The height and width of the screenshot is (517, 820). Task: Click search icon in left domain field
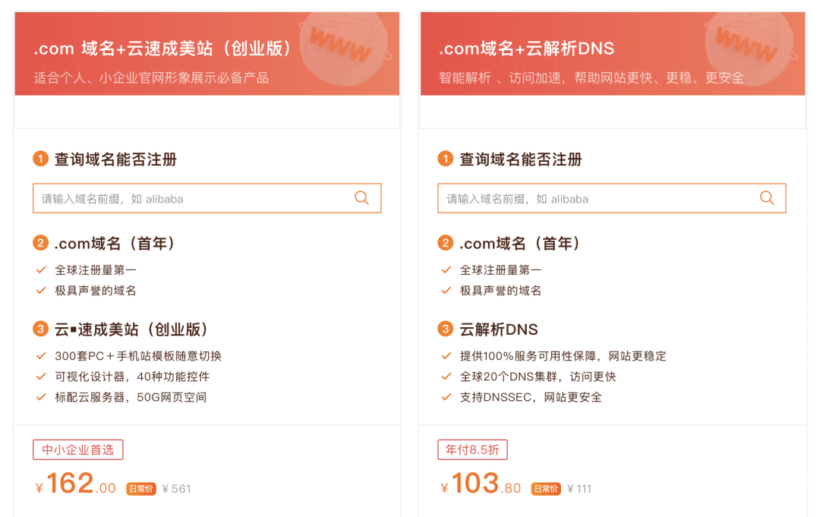pos(362,198)
